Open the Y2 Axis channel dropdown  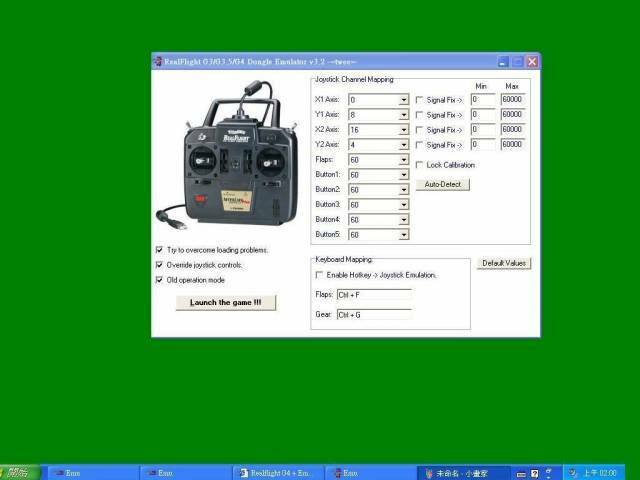(403, 145)
